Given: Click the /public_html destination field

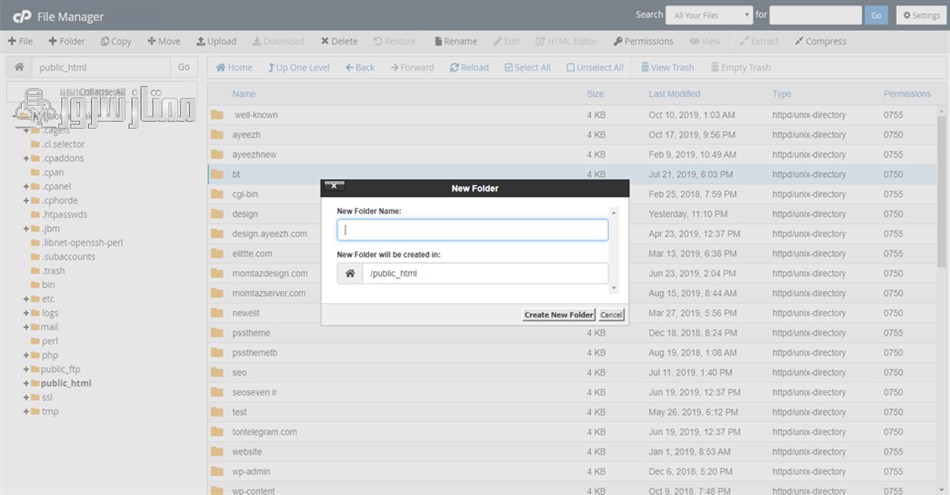Looking at the screenshot, I should (485, 273).
